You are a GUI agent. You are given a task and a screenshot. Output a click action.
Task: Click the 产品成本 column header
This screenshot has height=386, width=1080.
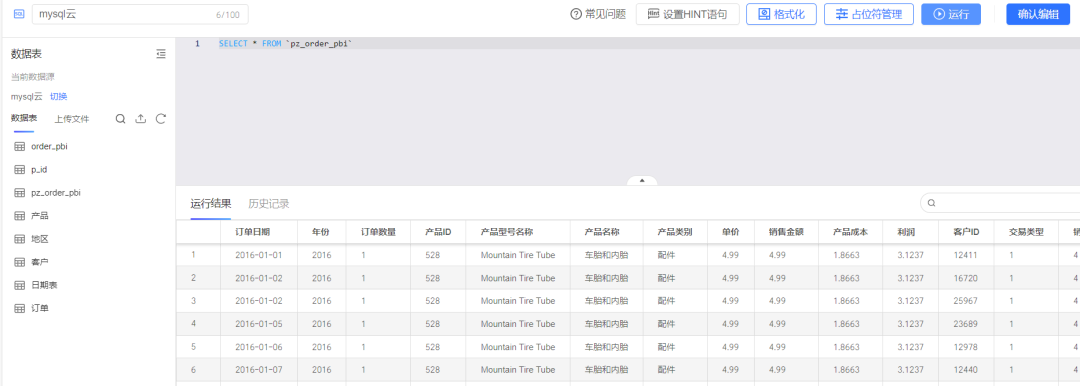[x=851, y=232]
